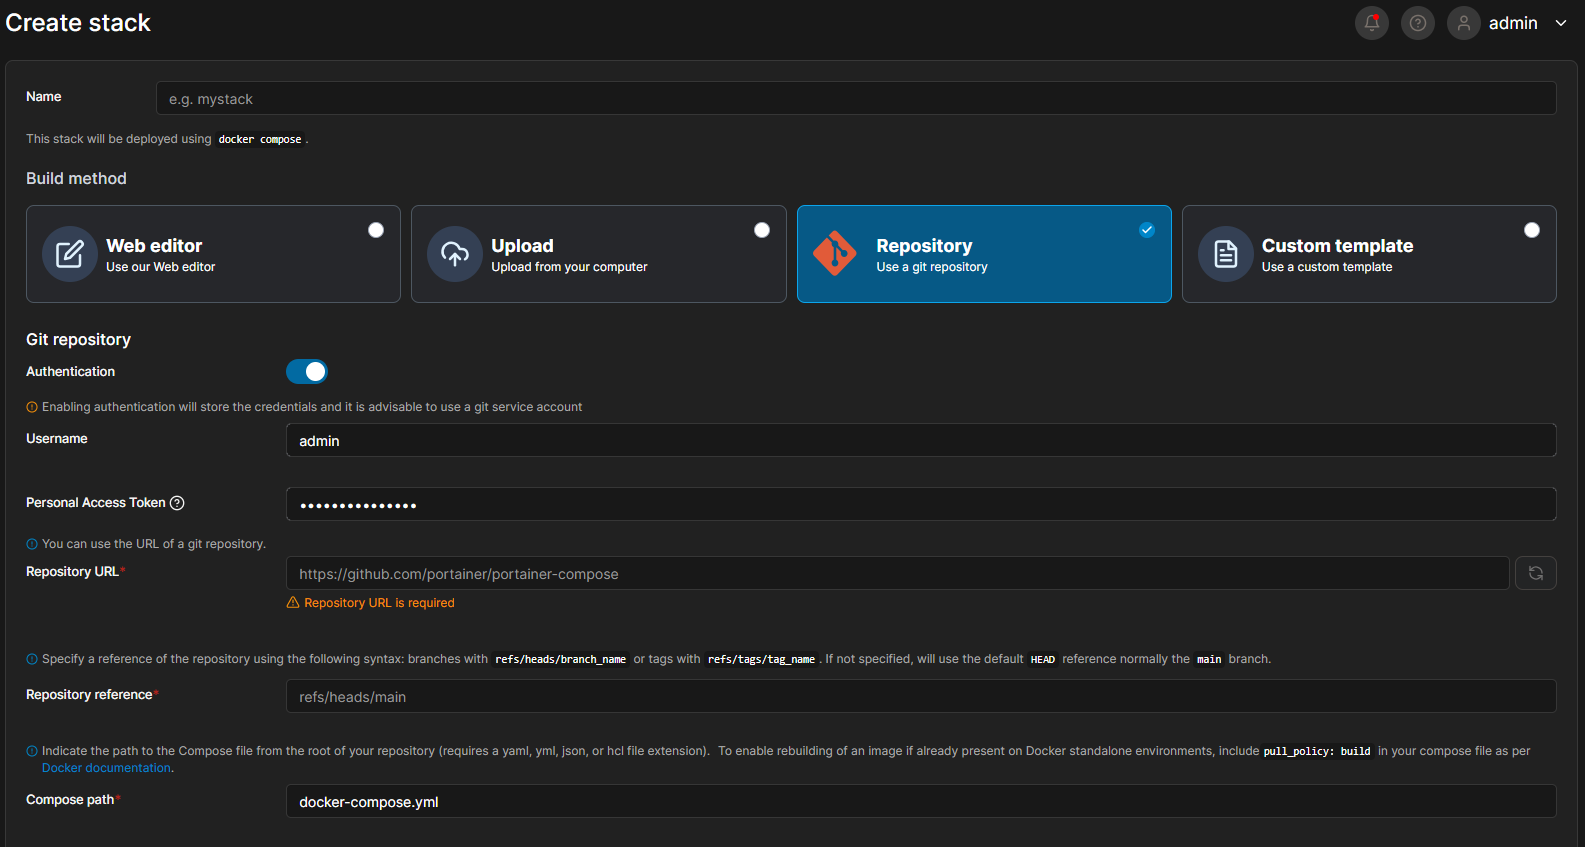This screenshot has height=847, width=1585.
Task: Disable the Authentication toggle switch
Action: 307,372
